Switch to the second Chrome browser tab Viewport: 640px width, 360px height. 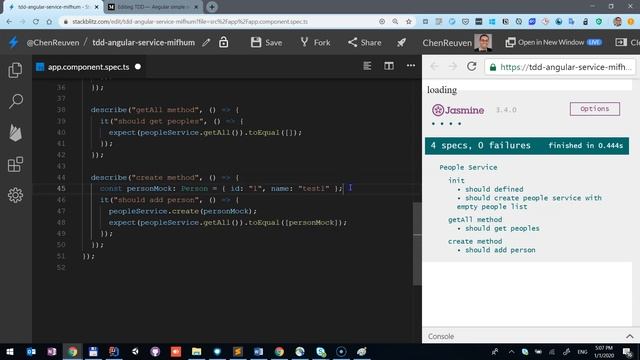point(153,7)
